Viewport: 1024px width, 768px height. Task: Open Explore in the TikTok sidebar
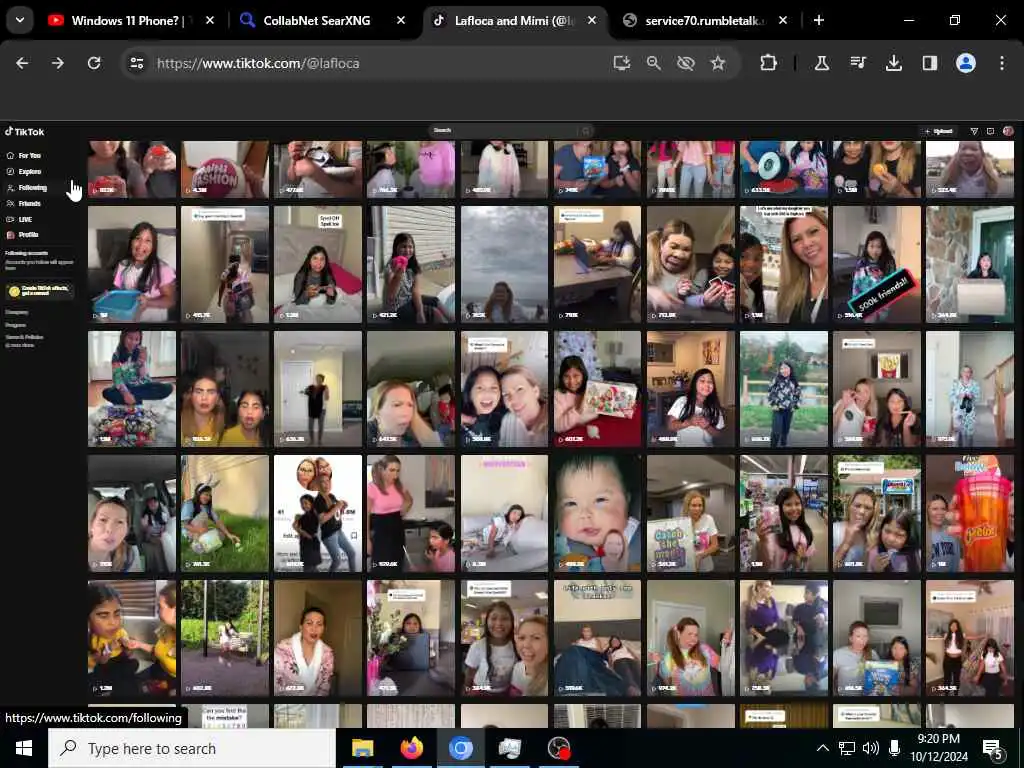click(24, 172)
